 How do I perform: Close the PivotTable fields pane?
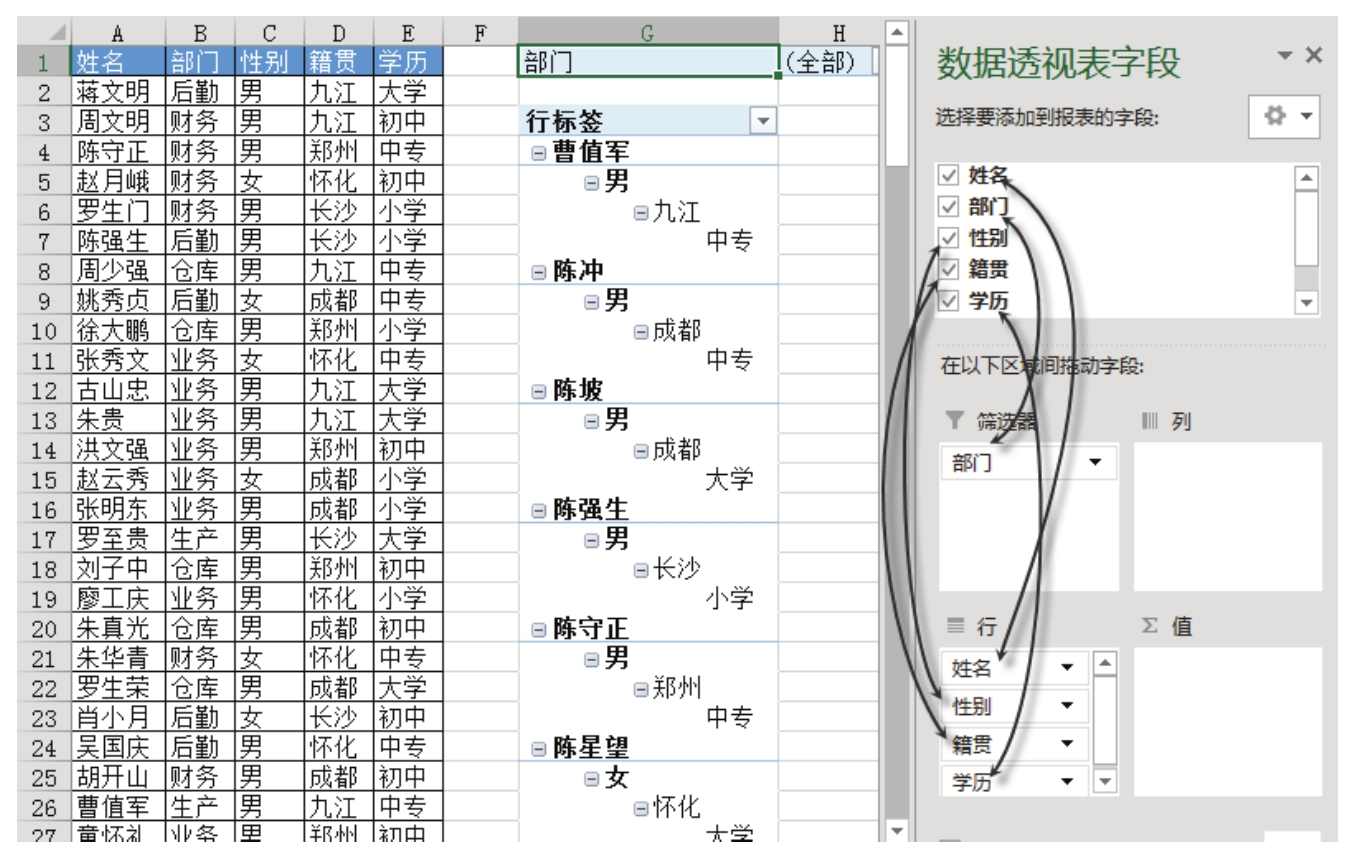click(x=1314, y=56)
